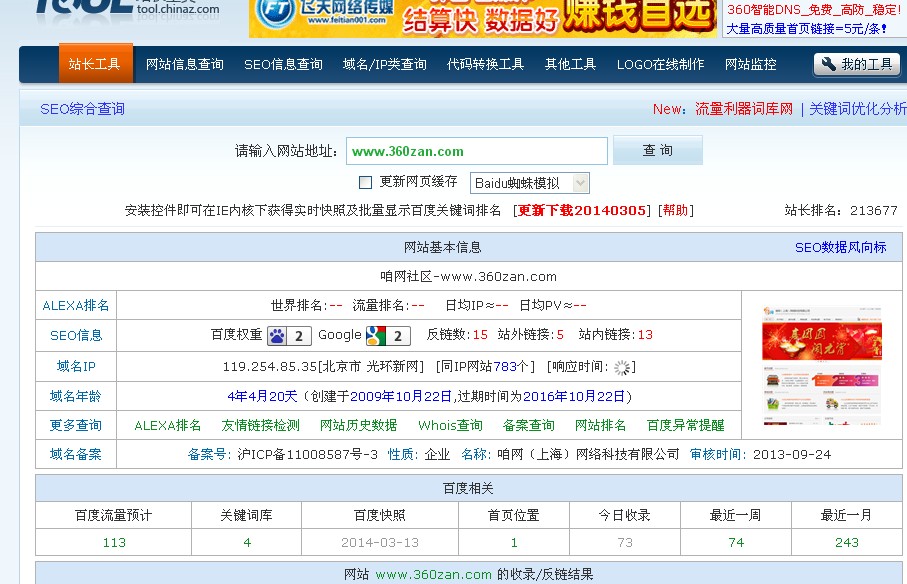The width and height of the screenshot is (907, 584).
Task: Open the 网站排名 link
Action: [600, 426]
